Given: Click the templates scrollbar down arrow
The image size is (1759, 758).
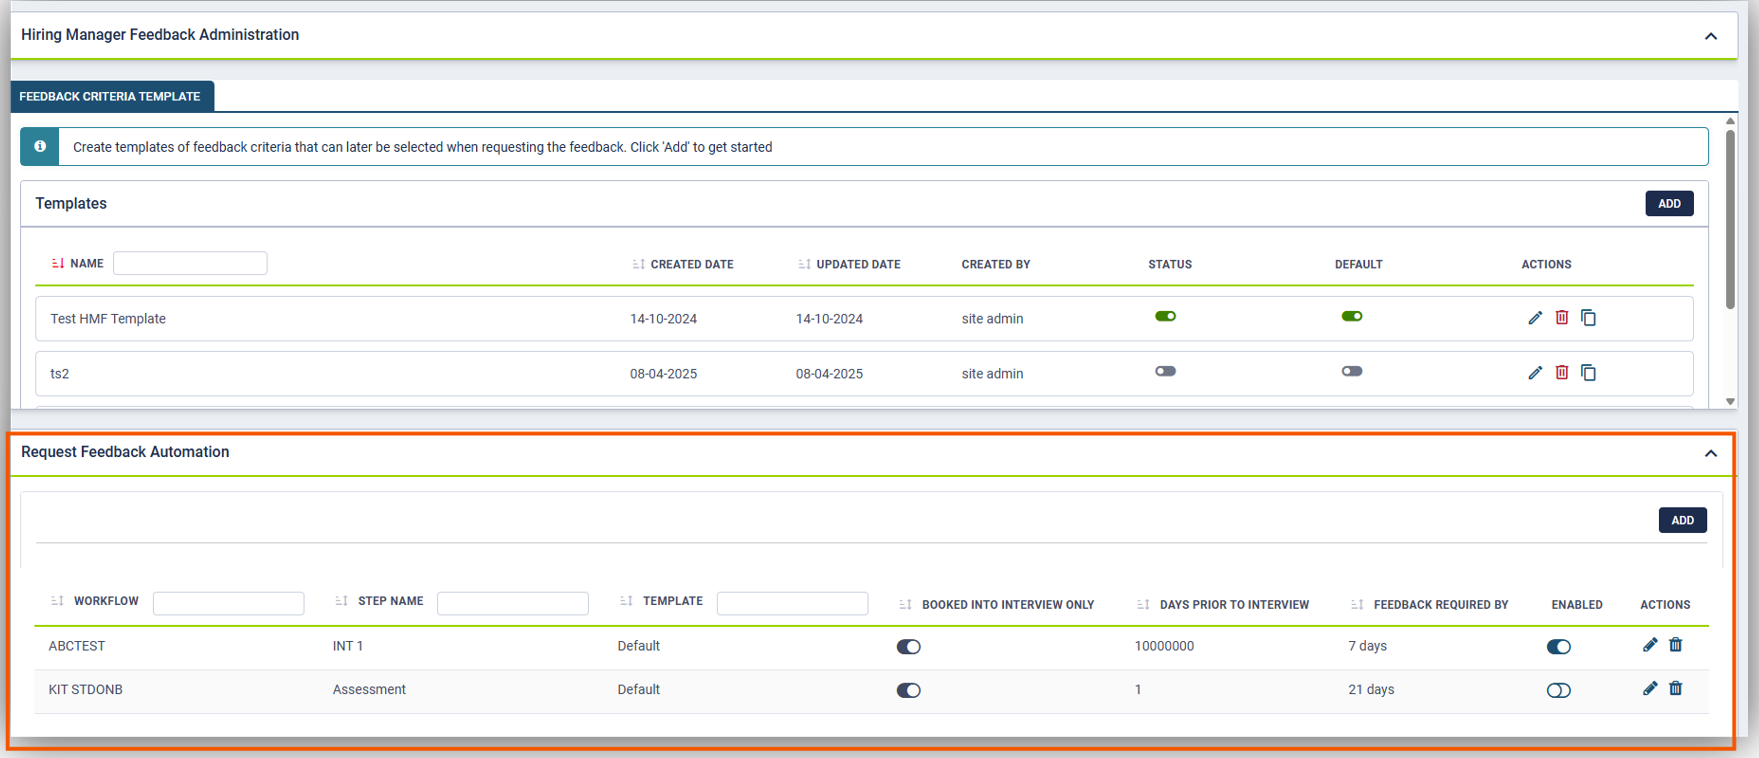Looking at the screenshot, I should coord(1730,401).
